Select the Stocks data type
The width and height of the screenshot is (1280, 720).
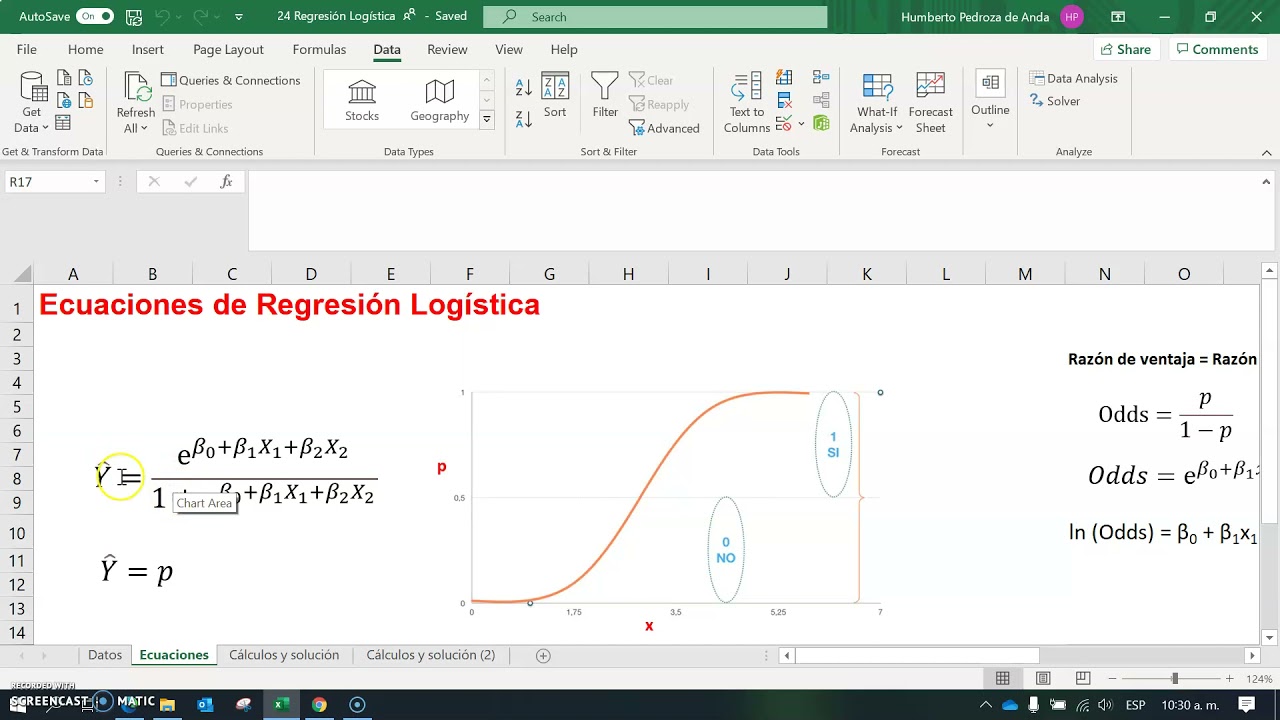pyautogui.click(x=362, y=100)
